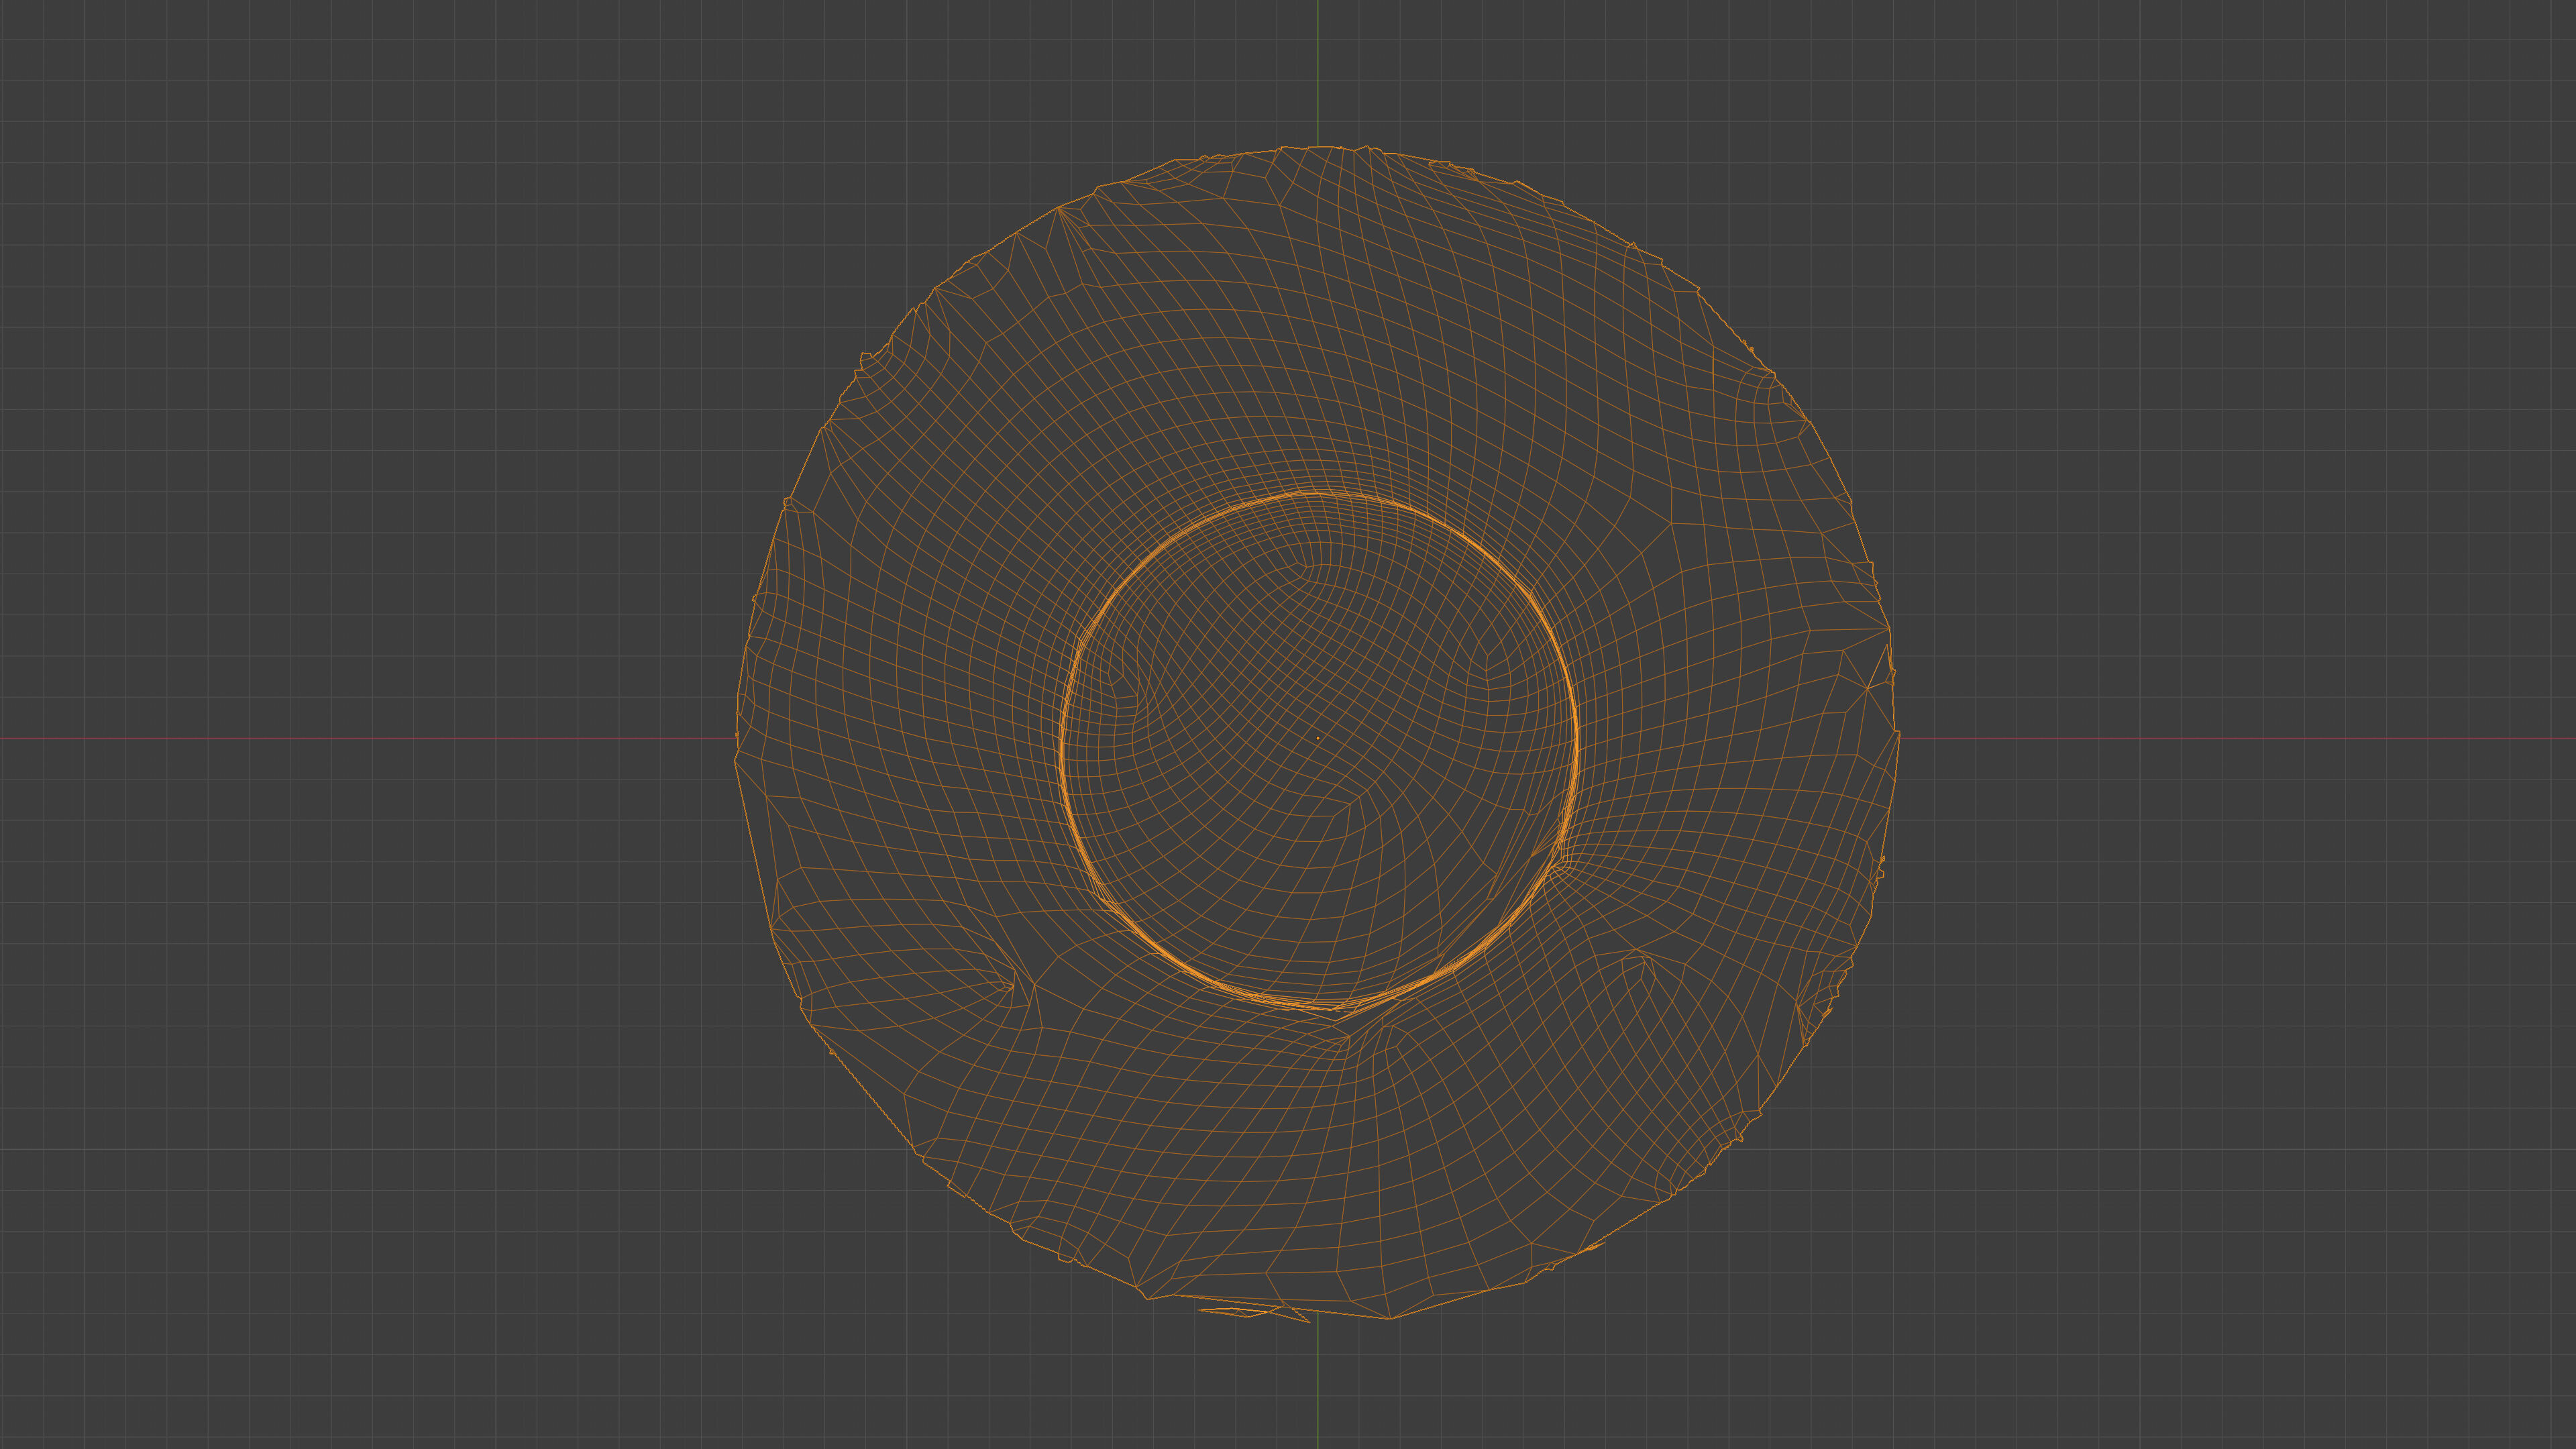Click the bottom-most pointed vertex of the mesh
The image size is (2576, 1449).
tap(1390, 1318)
